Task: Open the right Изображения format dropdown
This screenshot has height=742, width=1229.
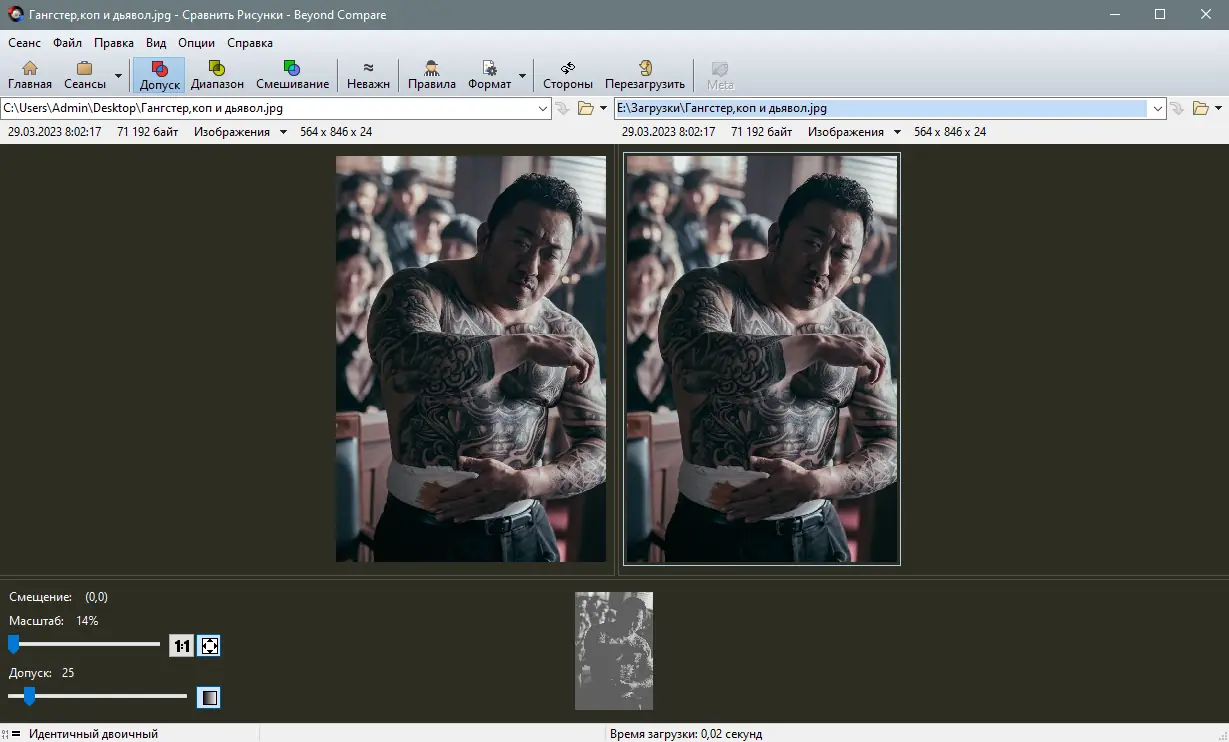Action: coord(855,132)
